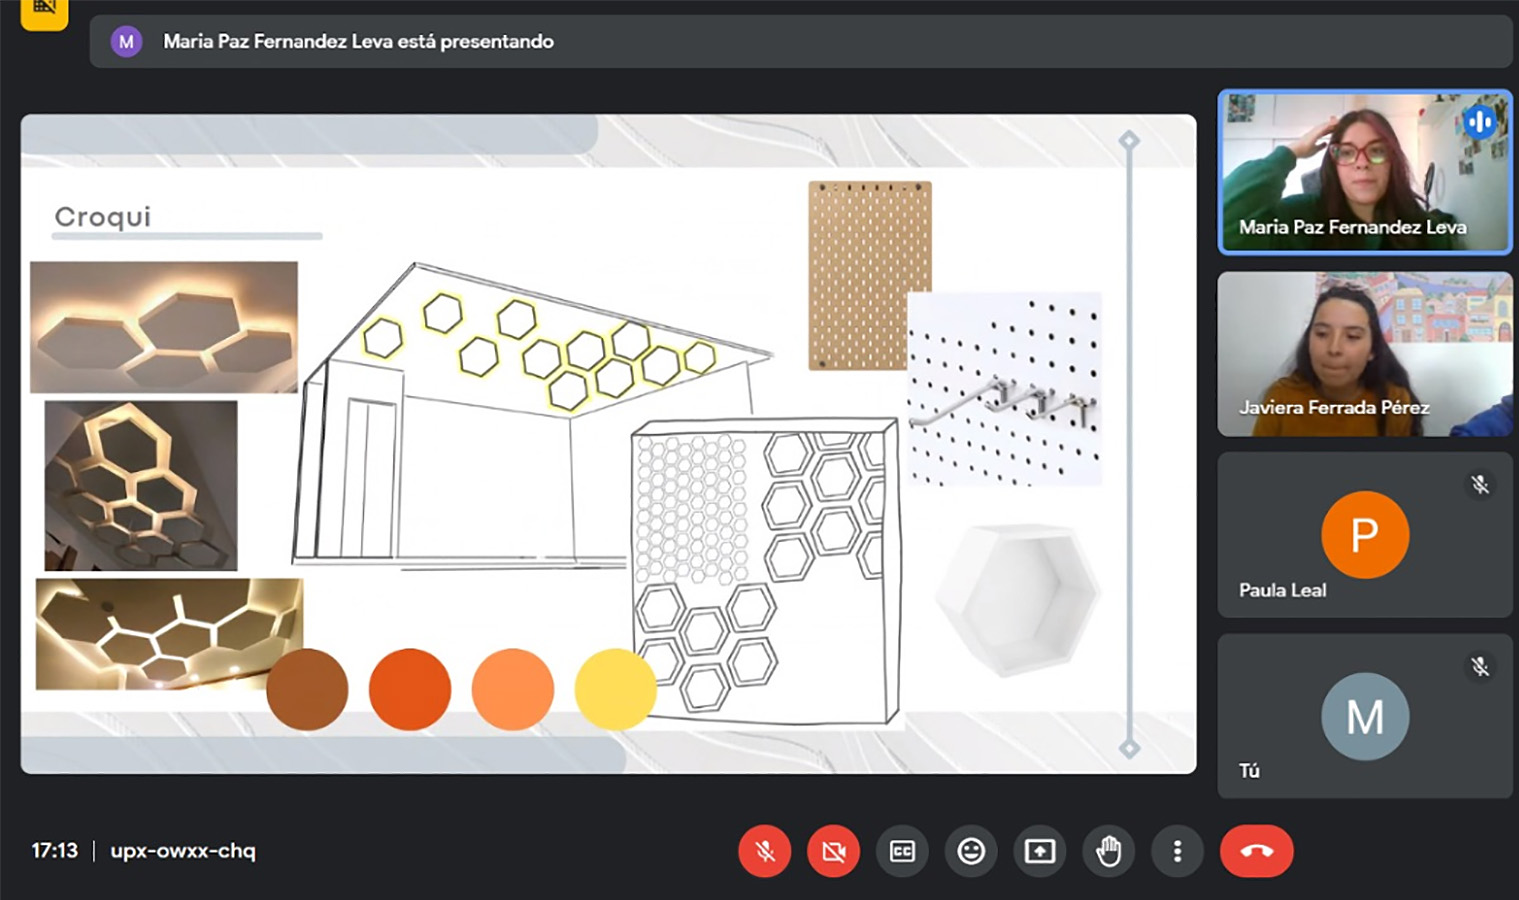Image resolution: width=1519 pixels, height=900 pixels.
Task: Turn the camera back on
Action: pyautogui.click(x=833, y=851)
